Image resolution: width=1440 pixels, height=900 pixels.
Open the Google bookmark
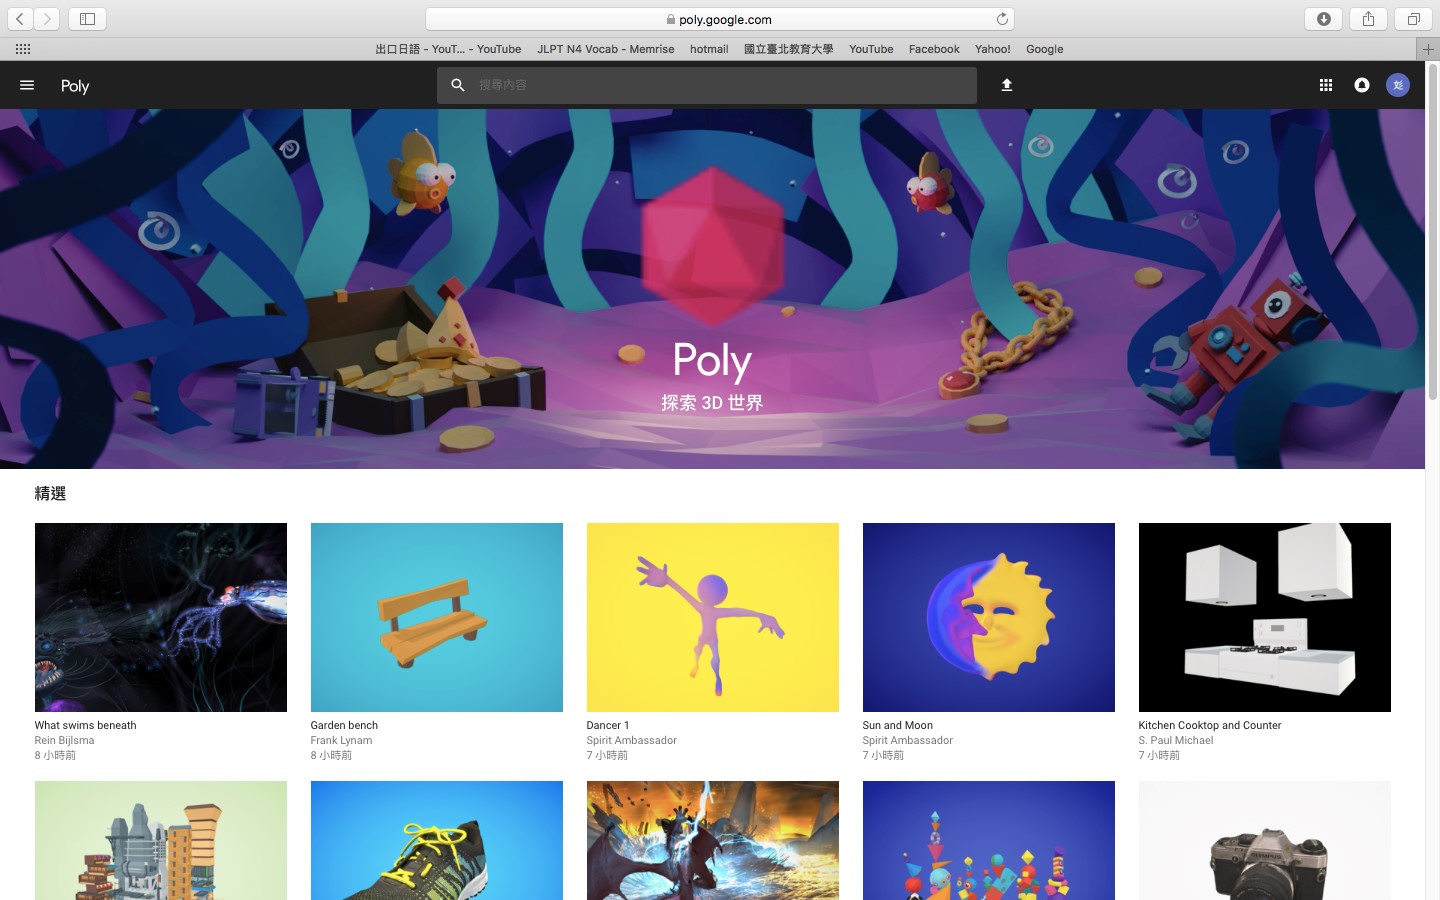click(1044, 49)
